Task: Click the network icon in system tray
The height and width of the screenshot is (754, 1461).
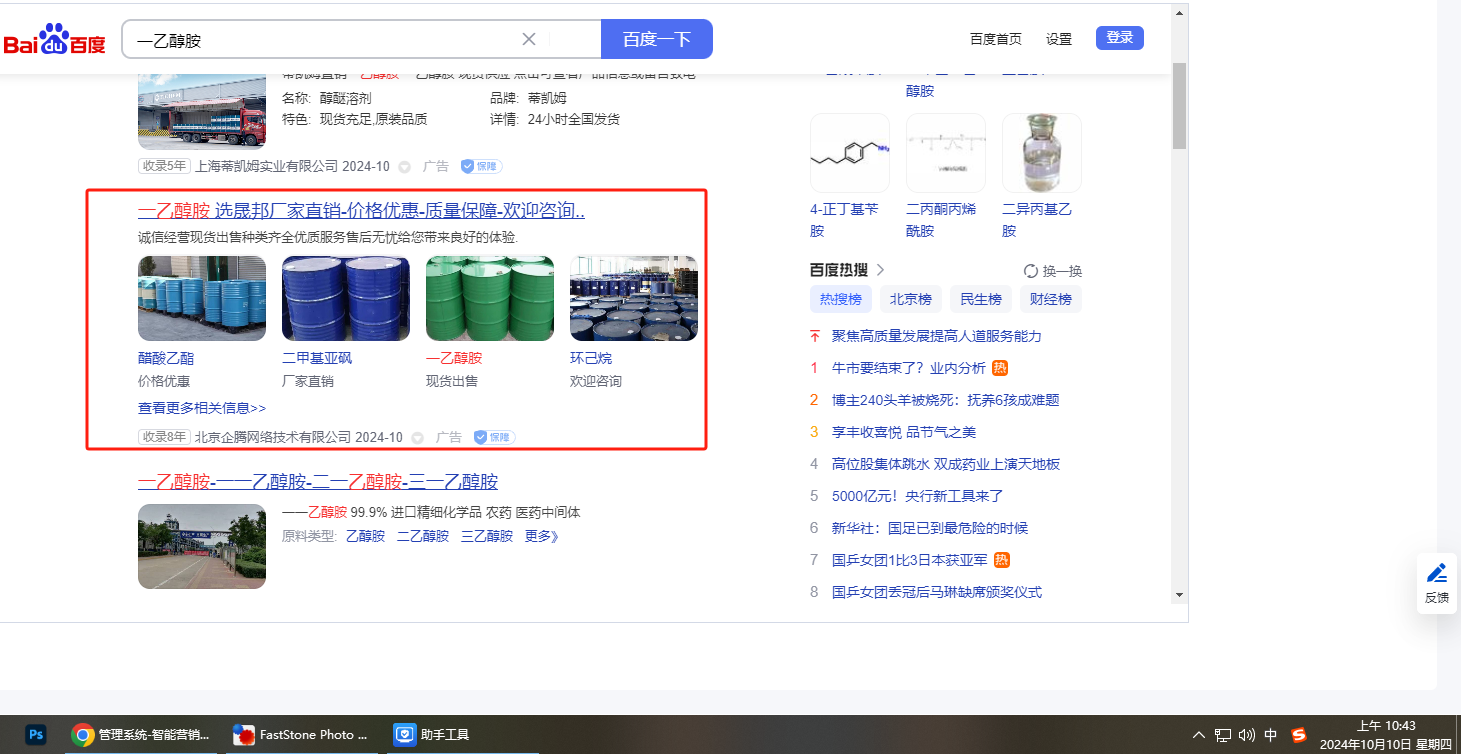Action: [x=1223, y=735]
